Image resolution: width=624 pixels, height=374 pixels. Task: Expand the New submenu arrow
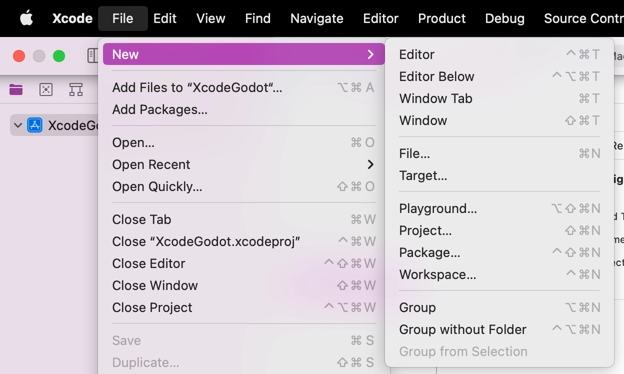[x=370, y=54]
